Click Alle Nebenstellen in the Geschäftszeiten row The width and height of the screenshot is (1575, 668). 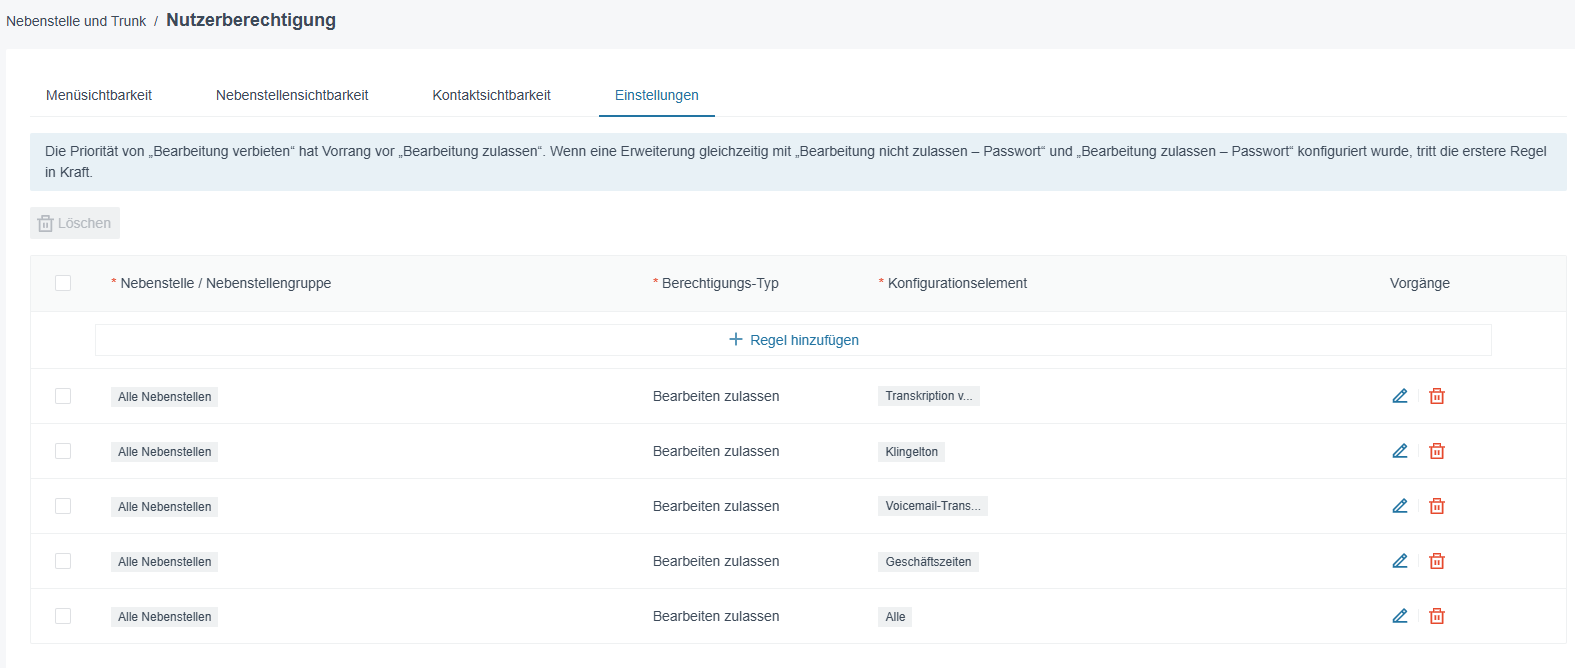coord(165,562)
